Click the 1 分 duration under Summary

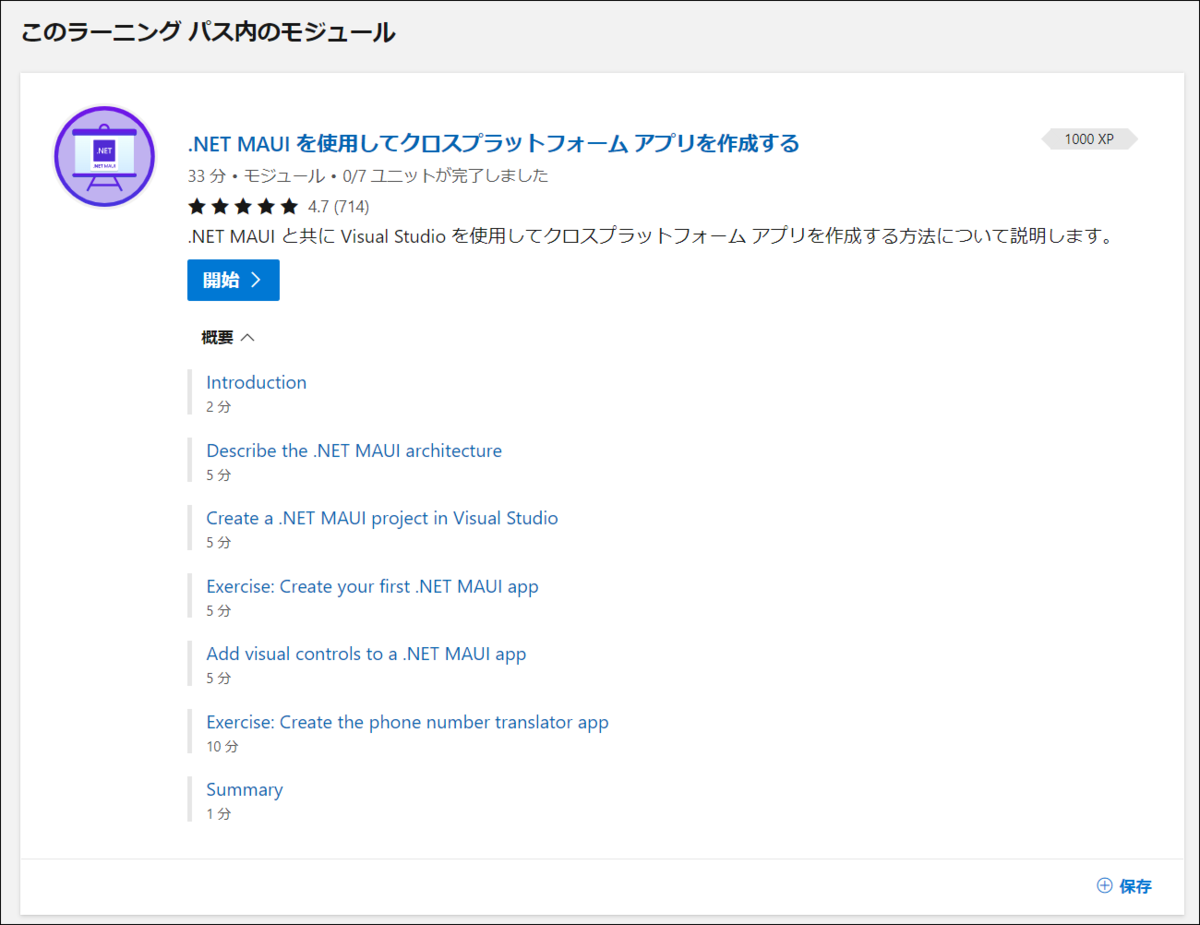coord(218,814)
